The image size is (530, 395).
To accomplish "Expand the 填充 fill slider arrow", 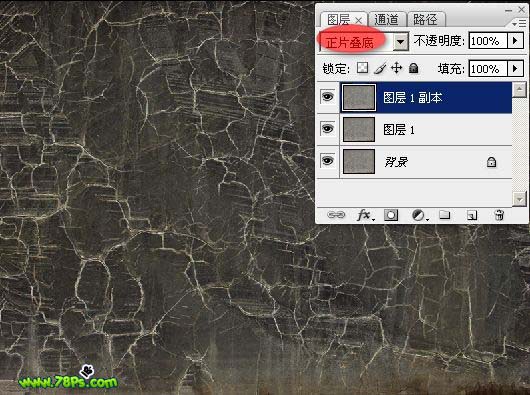I will 515,69.
